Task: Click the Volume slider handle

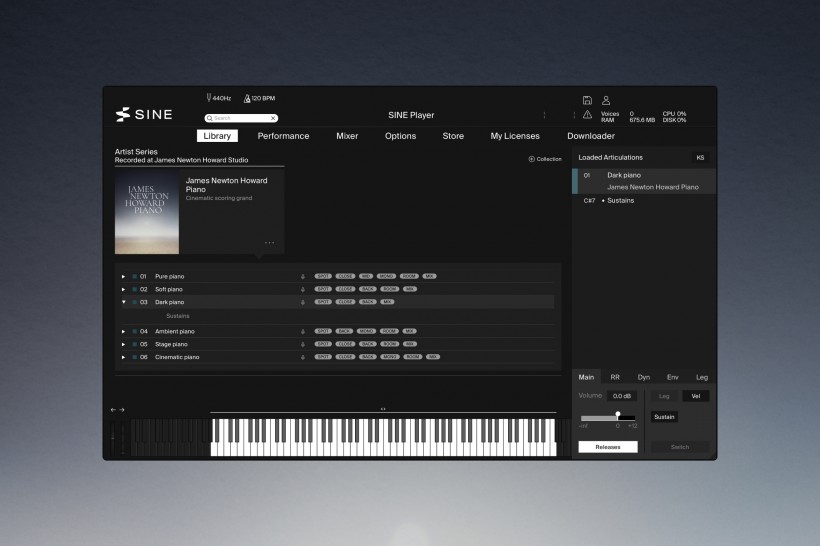Action: tap(618, 415)
